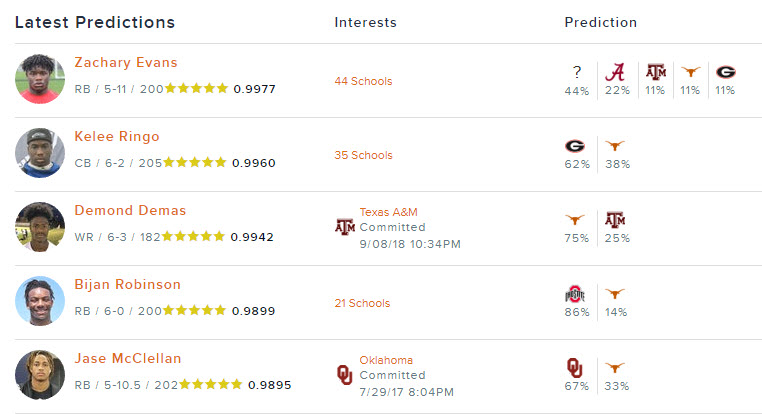Screen dimensions: 762x414
Task: View the 21 Schools interest list
Action: tap(362, 303)
